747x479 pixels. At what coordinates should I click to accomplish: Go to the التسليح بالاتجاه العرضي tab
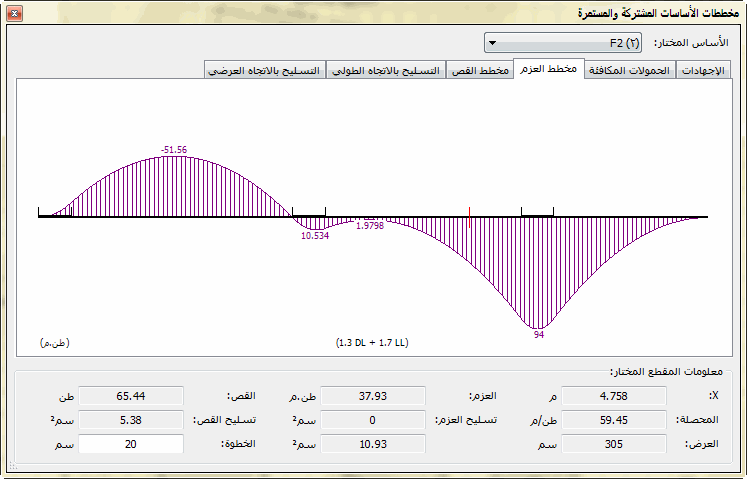click(265, 70)
